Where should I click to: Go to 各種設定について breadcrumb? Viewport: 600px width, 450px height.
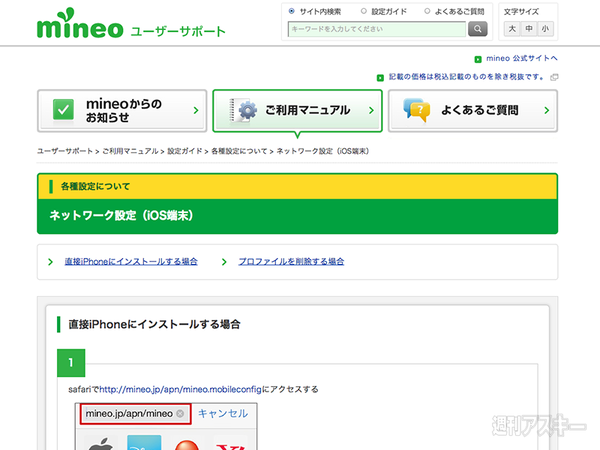(239, 151)
